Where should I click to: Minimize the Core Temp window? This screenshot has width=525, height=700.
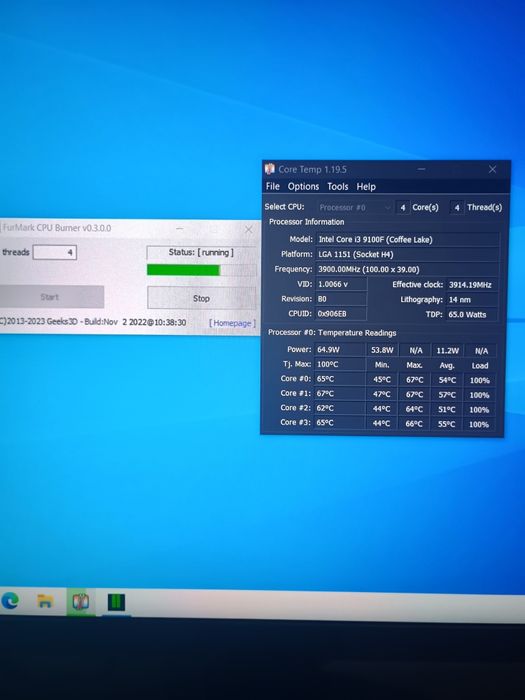[421, 169]
